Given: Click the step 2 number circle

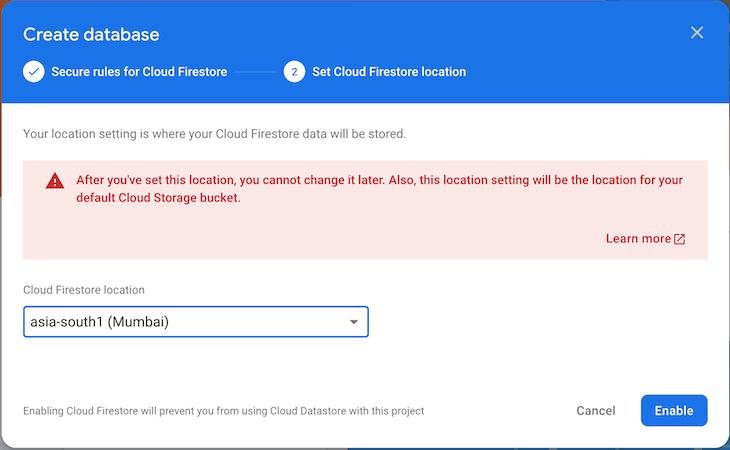Looking at the screenshot, I should pos(294,72).
